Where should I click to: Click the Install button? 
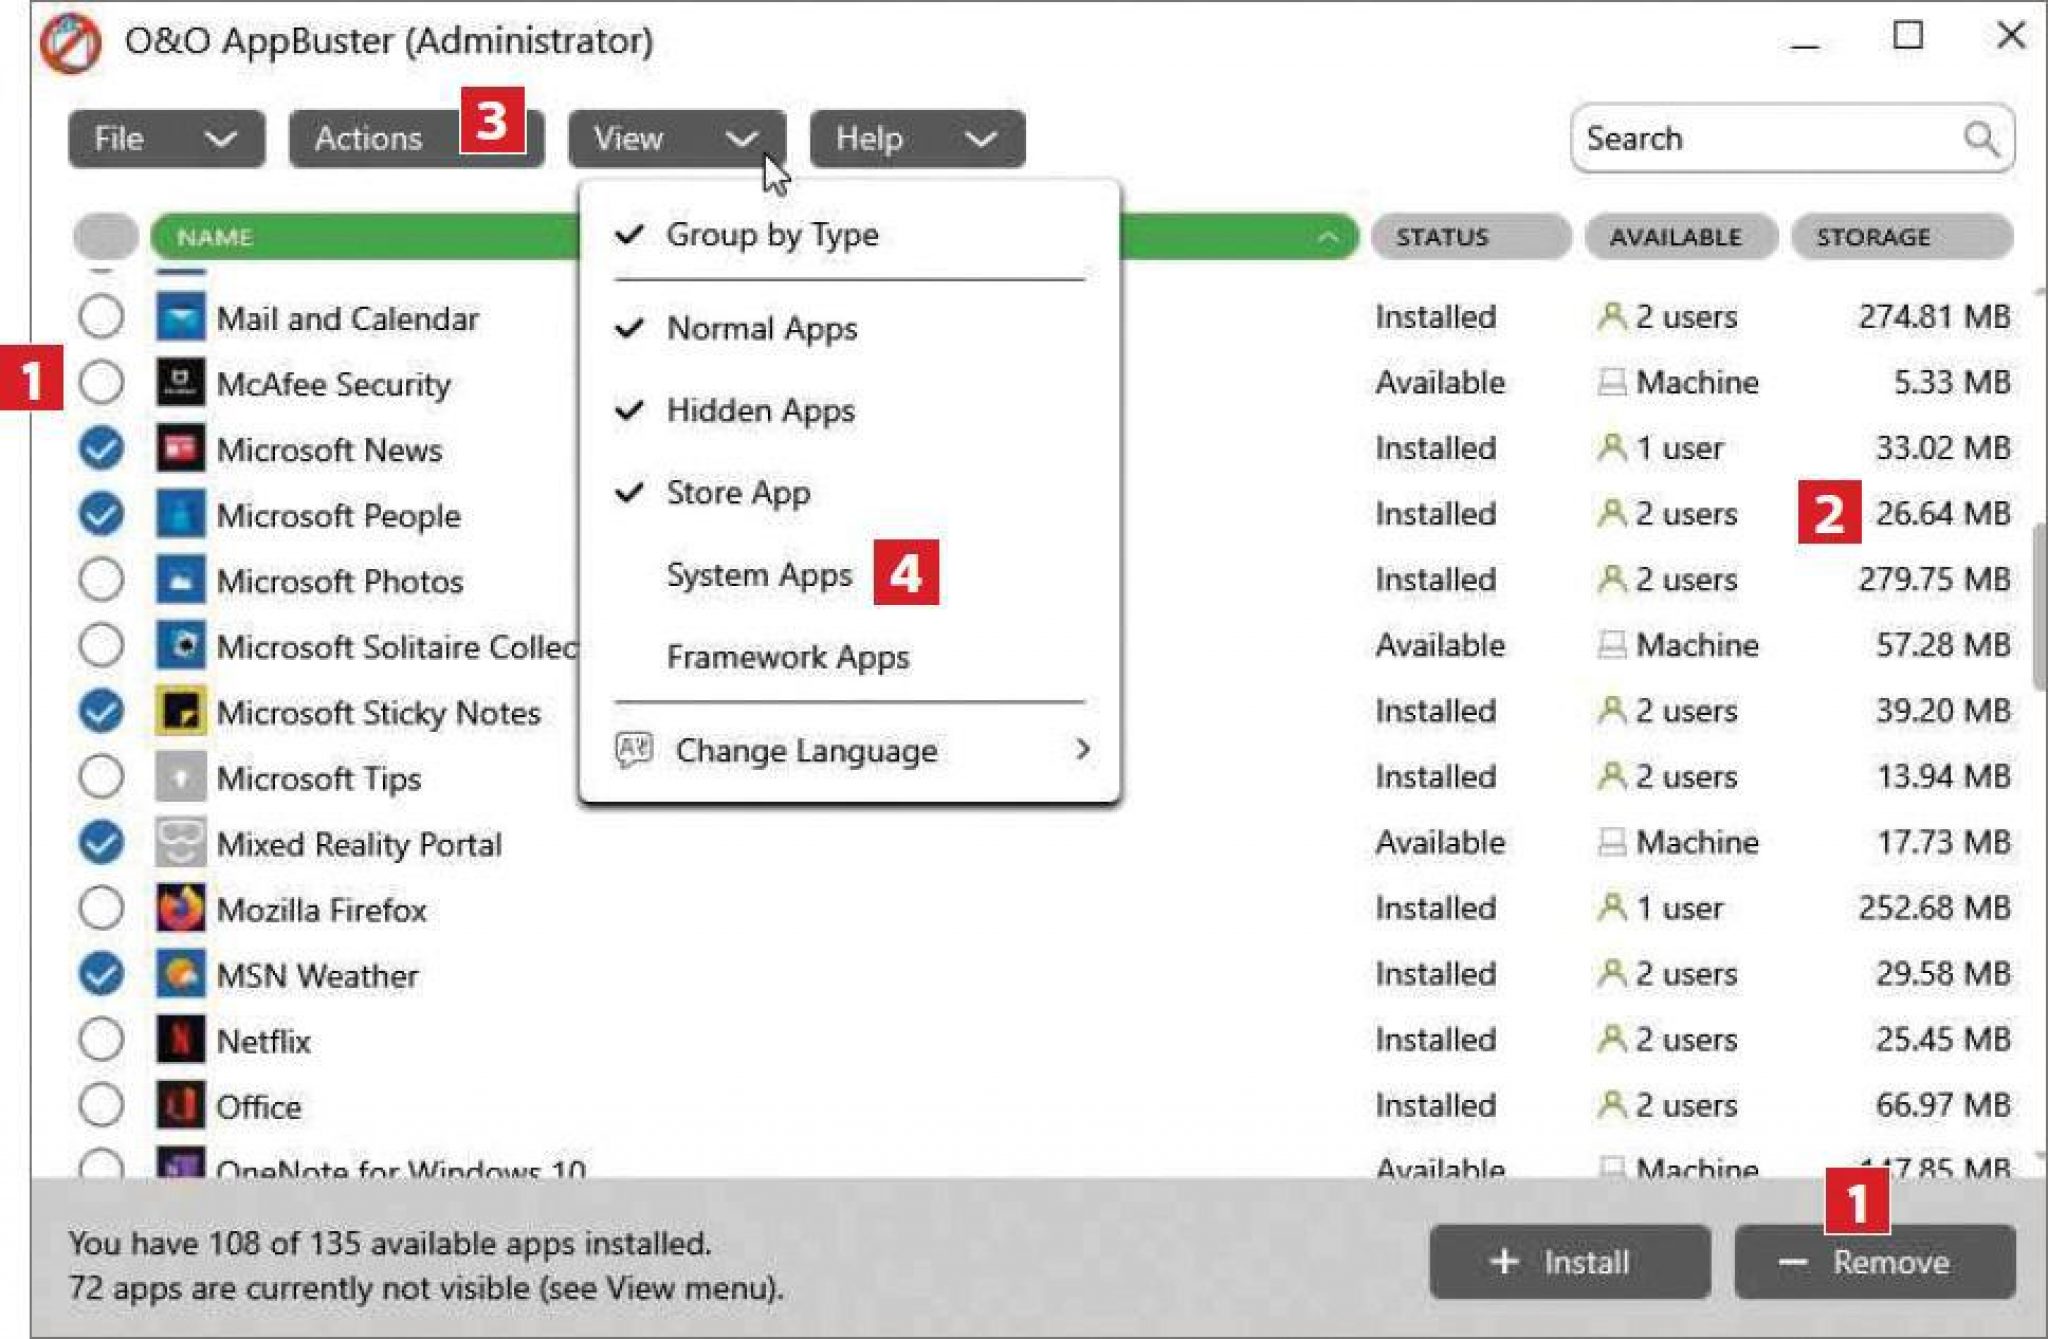tap(1570, 1262)
